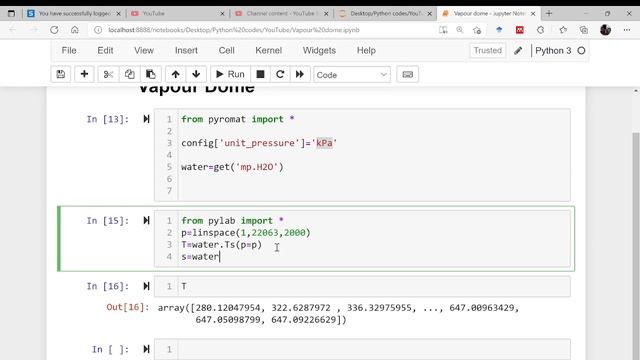Click the In [15]: prompt label
This screenshot has height=360, width=640.
click(108, 221)
